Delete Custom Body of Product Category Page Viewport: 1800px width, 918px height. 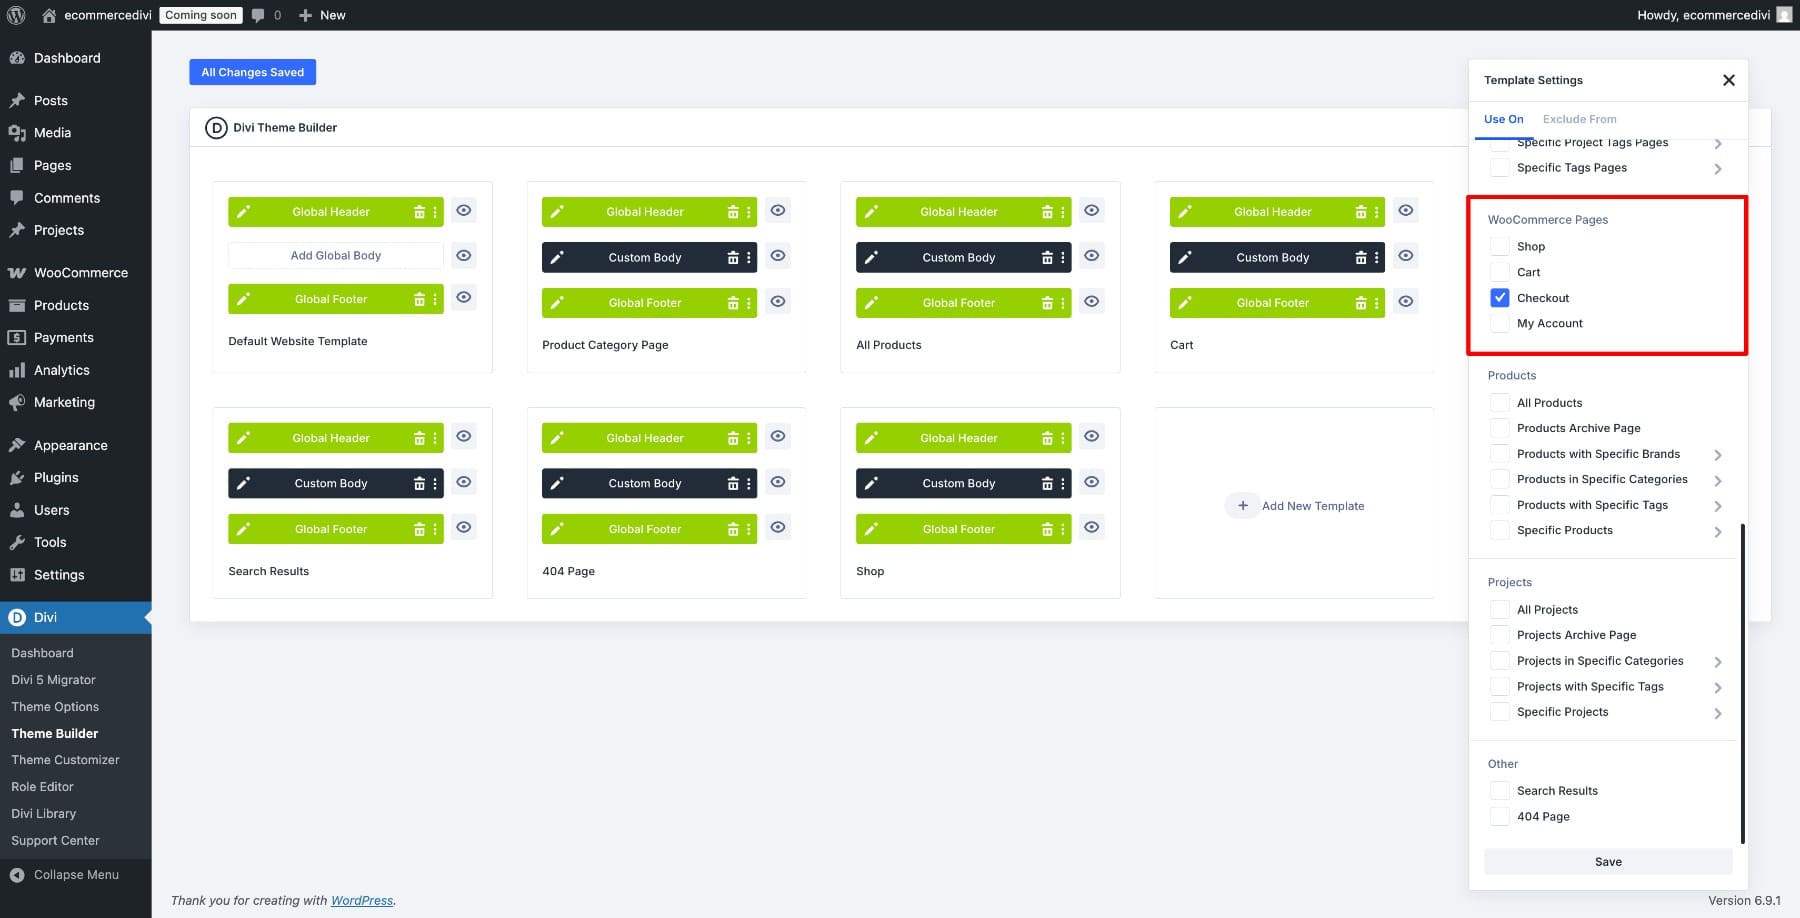tap(733, 258)
